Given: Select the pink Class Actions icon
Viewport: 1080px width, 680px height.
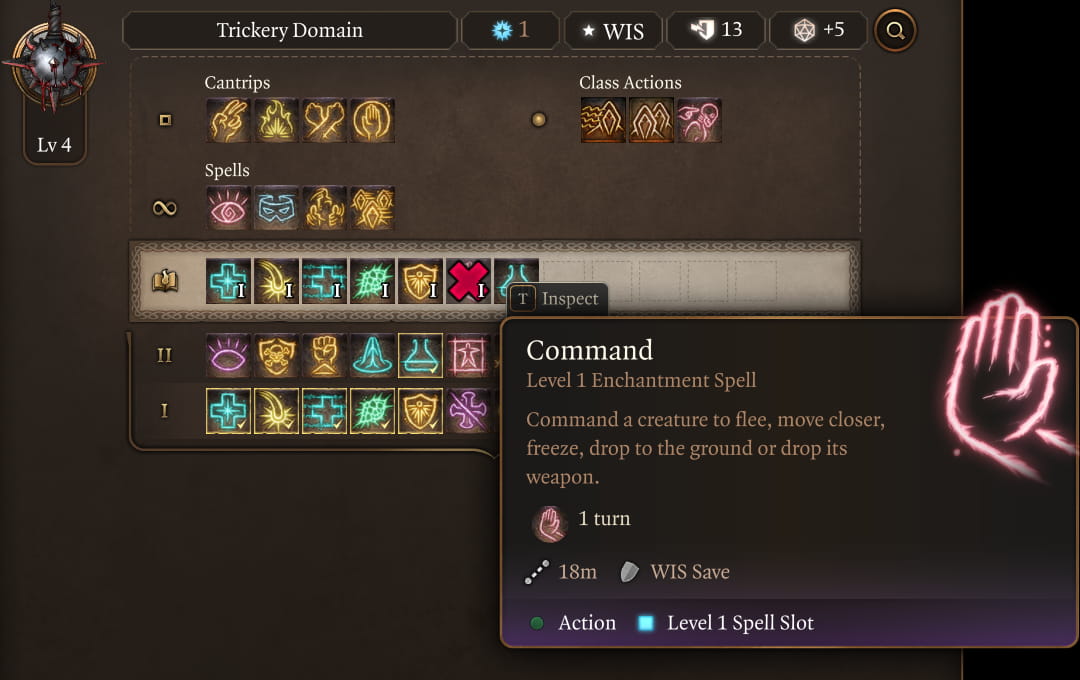Looking at the screenshot, I should 699,120.
